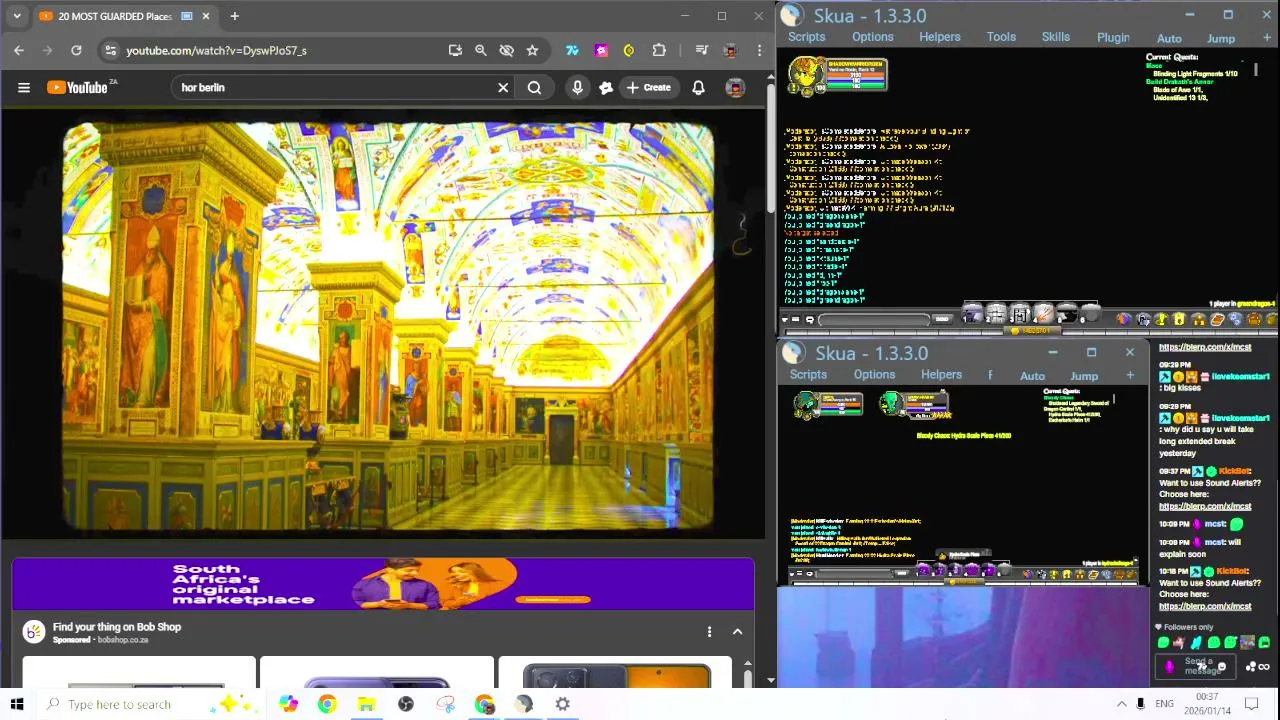Reload the YouTube page

76,50
